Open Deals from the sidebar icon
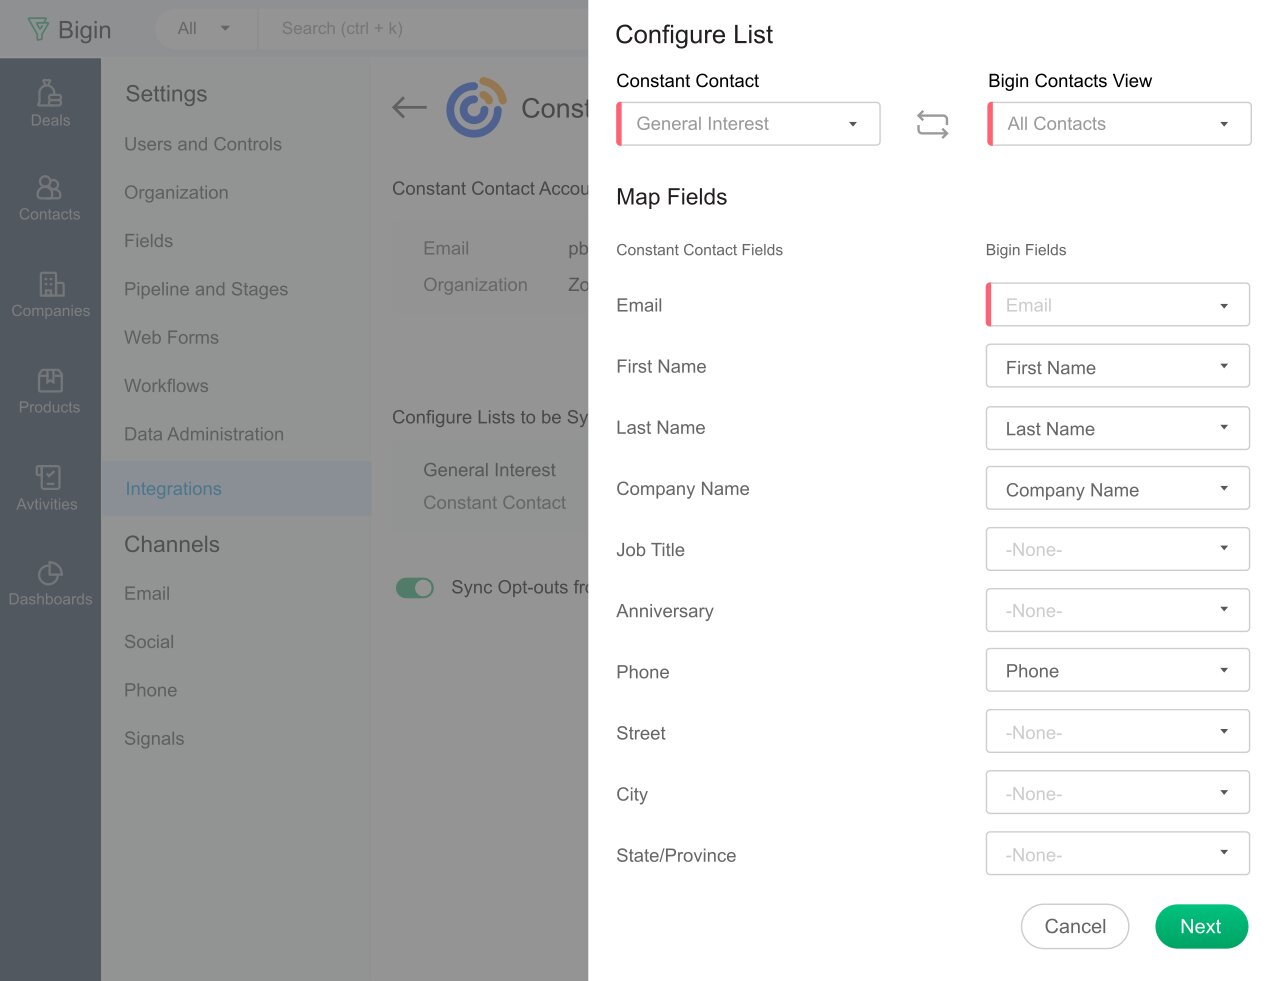The width and height of the screenshot is (1280, 981). click(x=50, y=93)
